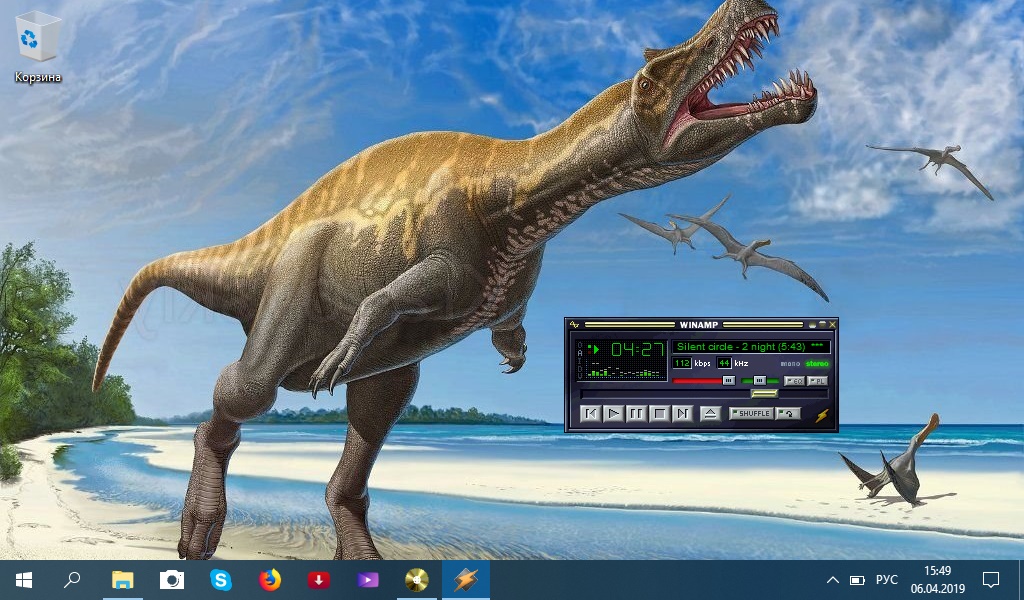Open the Winamp menu icon in title bar
Screen dimensions: 1024x600
click(574, 324)
